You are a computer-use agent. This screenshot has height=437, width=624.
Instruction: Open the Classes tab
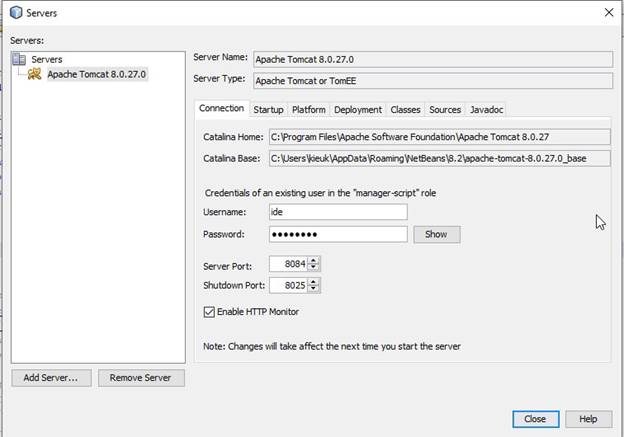click(x=405, y=109)
